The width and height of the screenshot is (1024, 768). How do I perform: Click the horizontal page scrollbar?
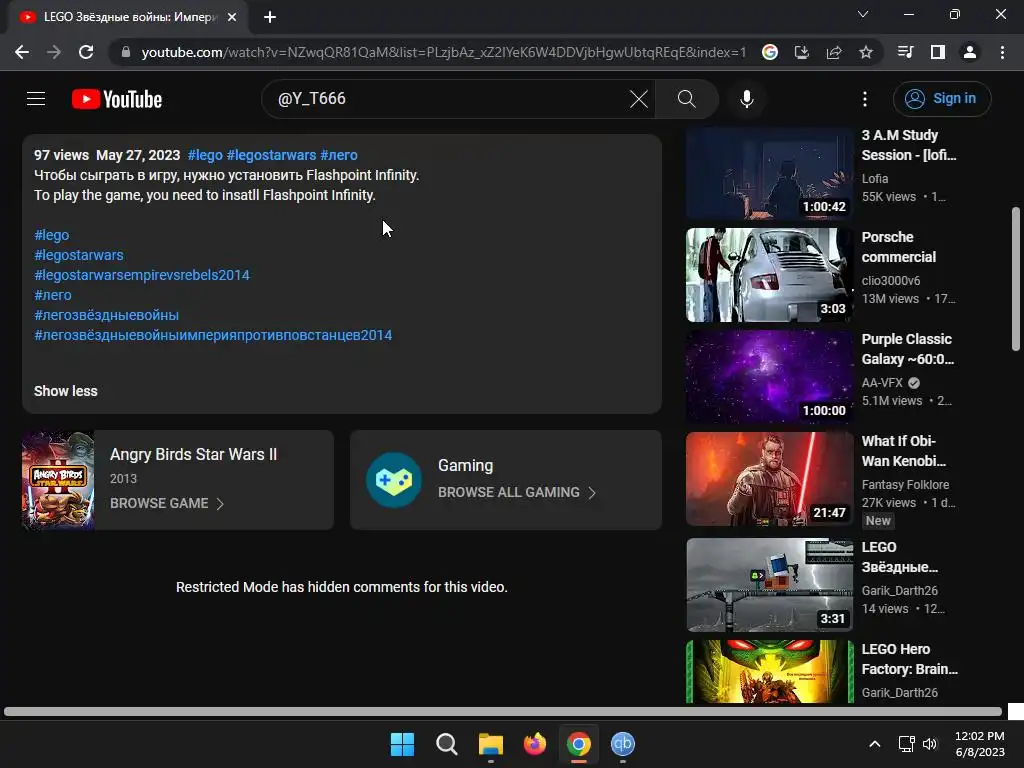tap(503, 712)
